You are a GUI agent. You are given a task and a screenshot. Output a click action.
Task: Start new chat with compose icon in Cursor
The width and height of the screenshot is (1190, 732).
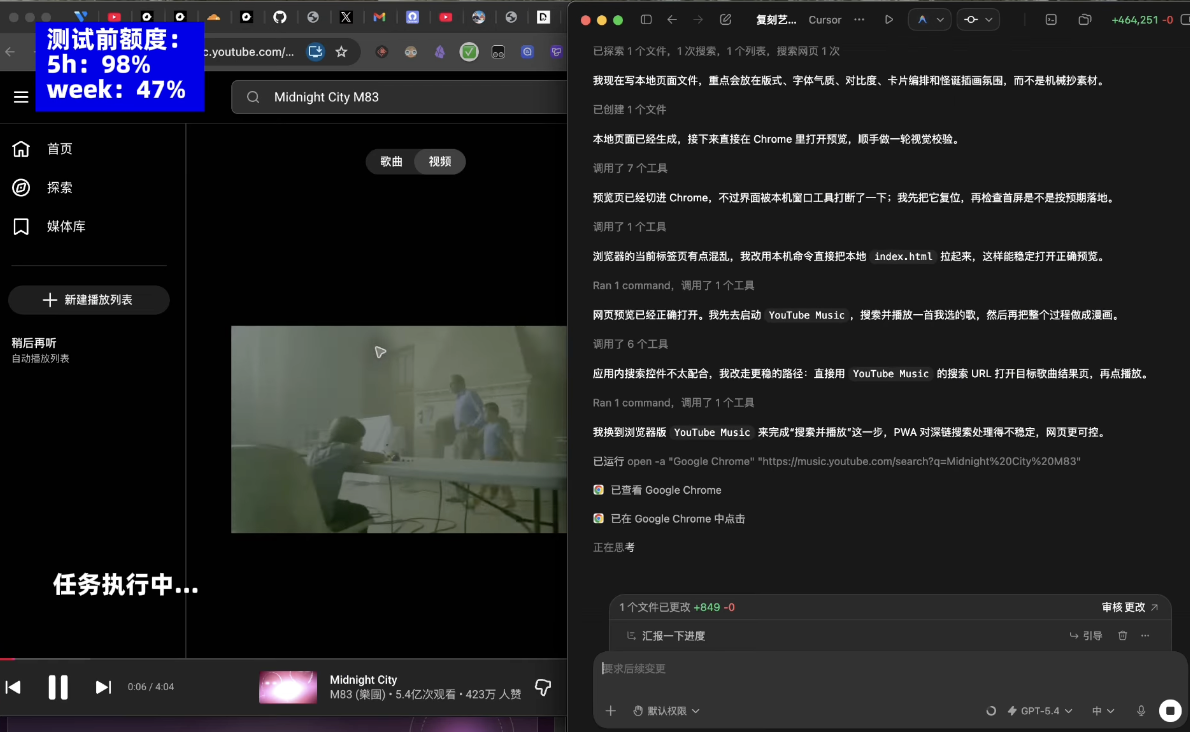point(726,20)
